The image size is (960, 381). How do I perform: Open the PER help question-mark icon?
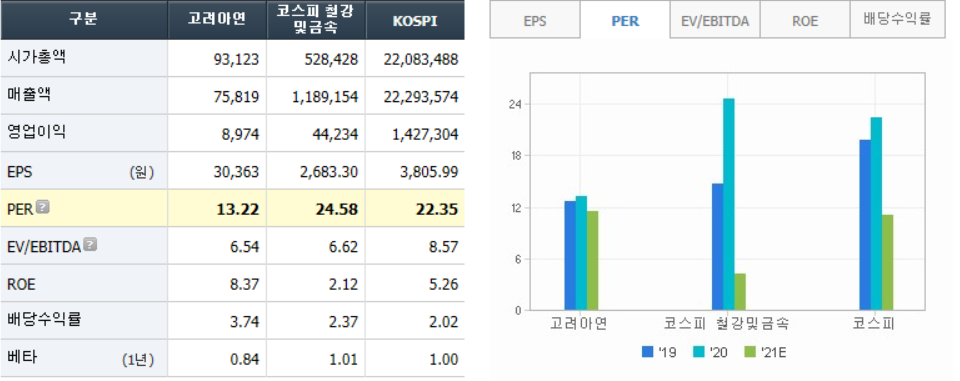pos(42,207)
